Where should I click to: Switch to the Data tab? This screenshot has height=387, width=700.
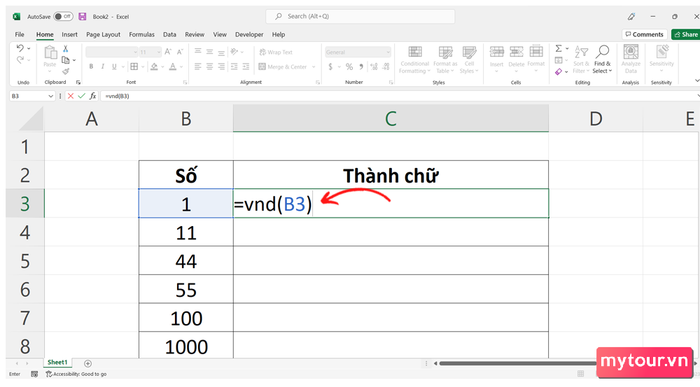(x=170, y=34)
